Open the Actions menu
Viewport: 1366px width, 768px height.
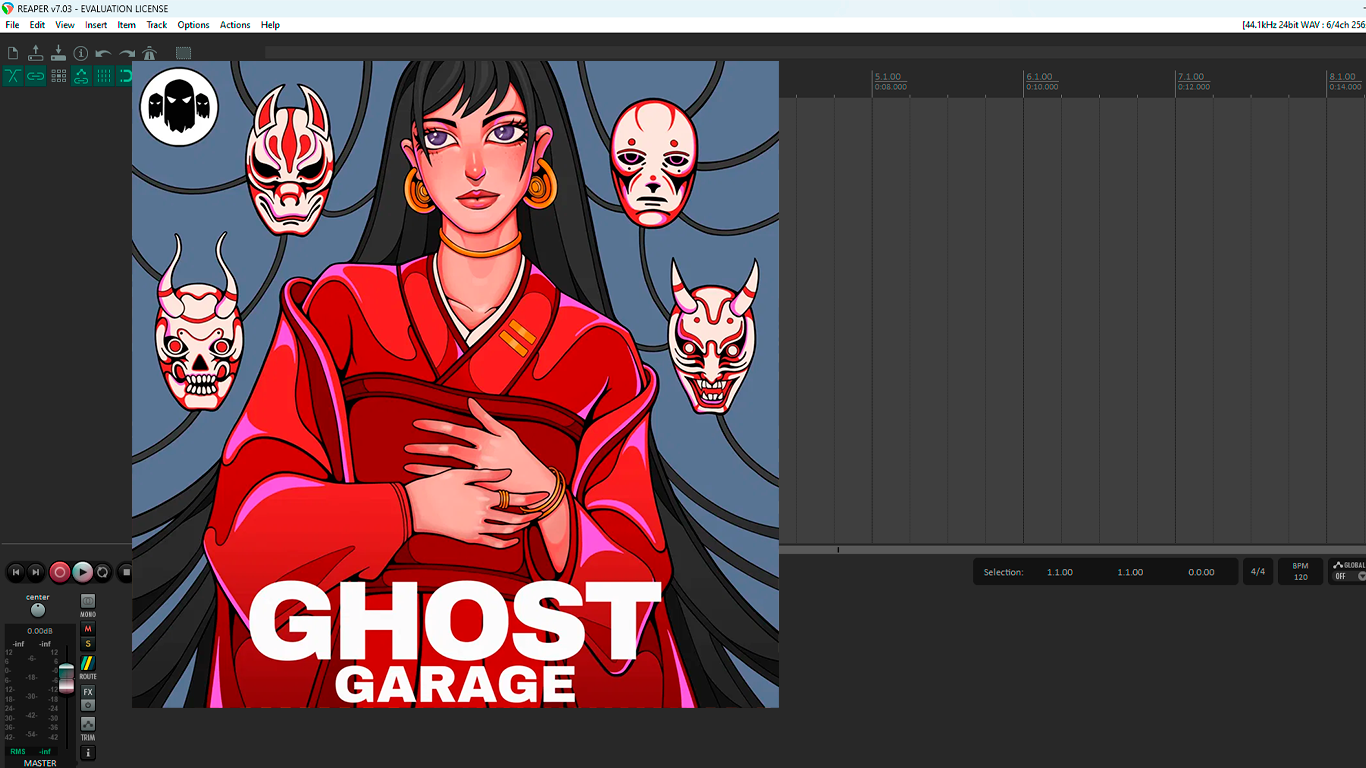(x=235, y=25)
